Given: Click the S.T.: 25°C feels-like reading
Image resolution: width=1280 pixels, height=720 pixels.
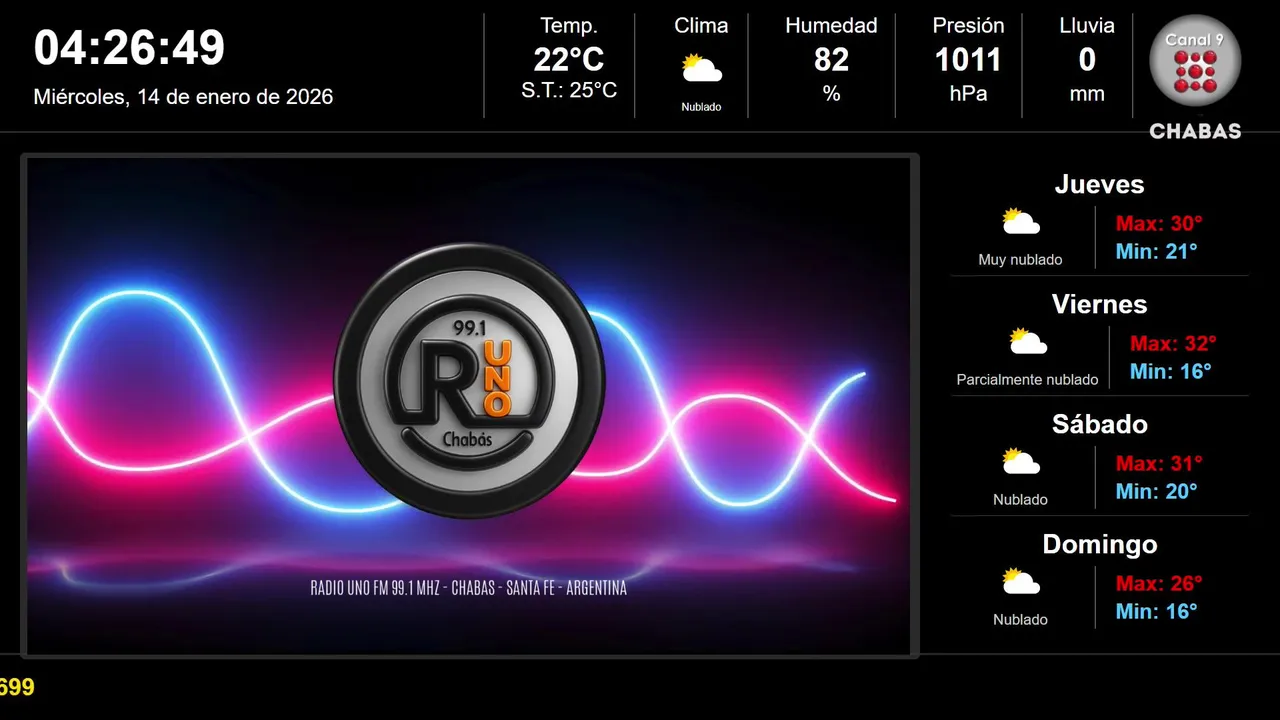Looking at the screenshot, I should [x=569, y=90].
